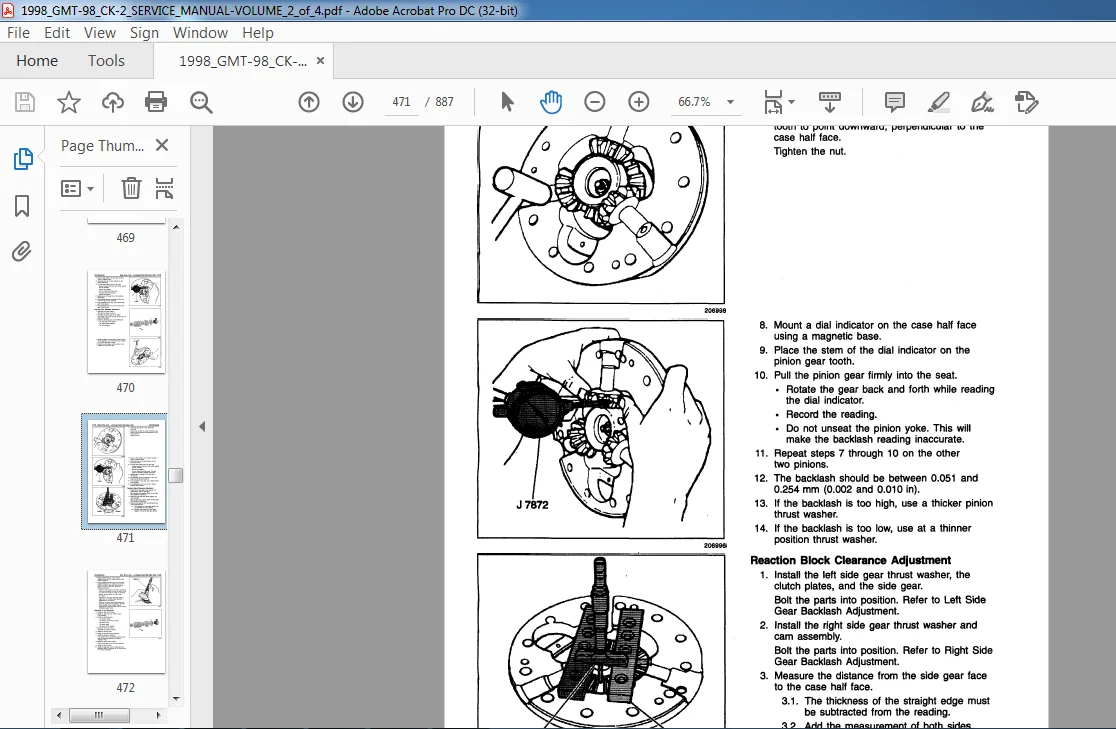
Task: Open thumbnail options menu dropdown
Action: [x=78, y=189]
